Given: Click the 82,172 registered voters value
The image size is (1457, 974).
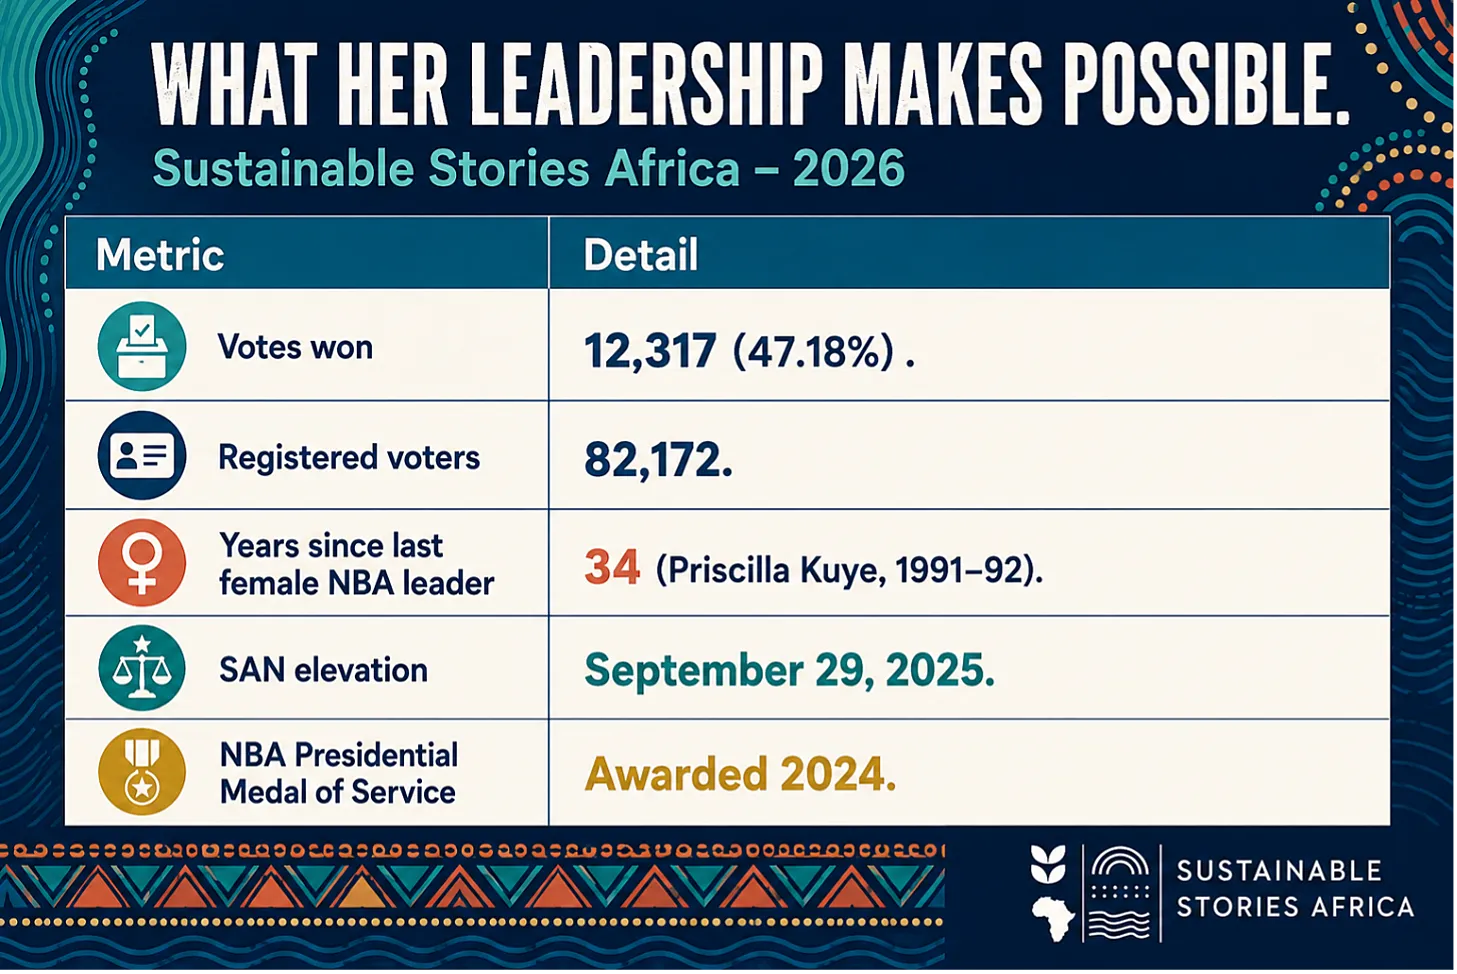Looking at the screenshot, I should pyautogui.click(x=658, y=460).
